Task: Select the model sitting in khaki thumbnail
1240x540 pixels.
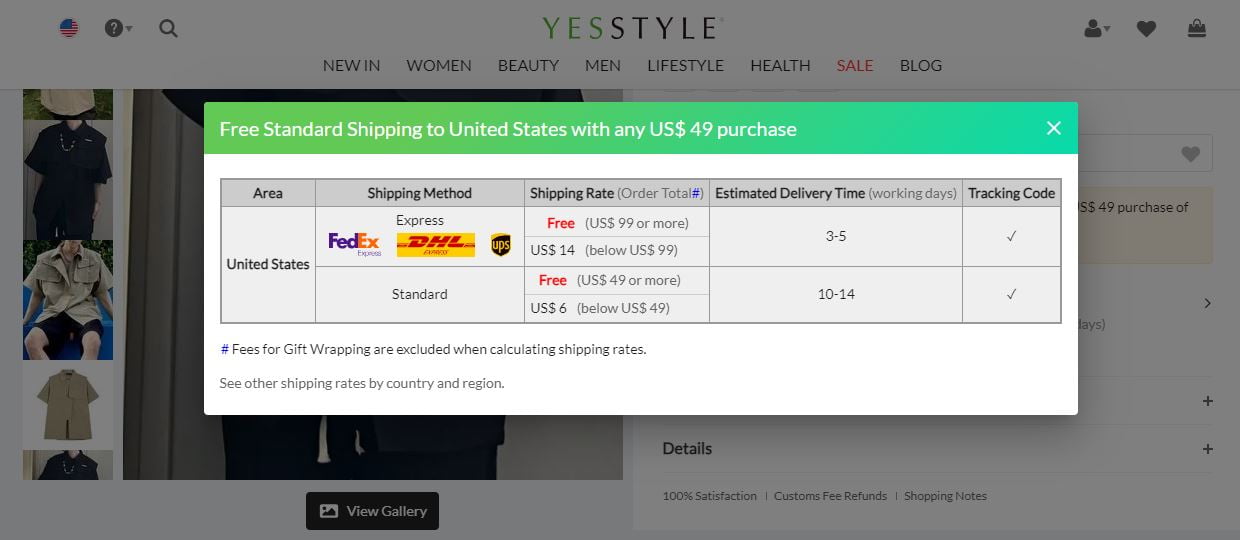Action: pyautogui.click(x=68, y=299)
